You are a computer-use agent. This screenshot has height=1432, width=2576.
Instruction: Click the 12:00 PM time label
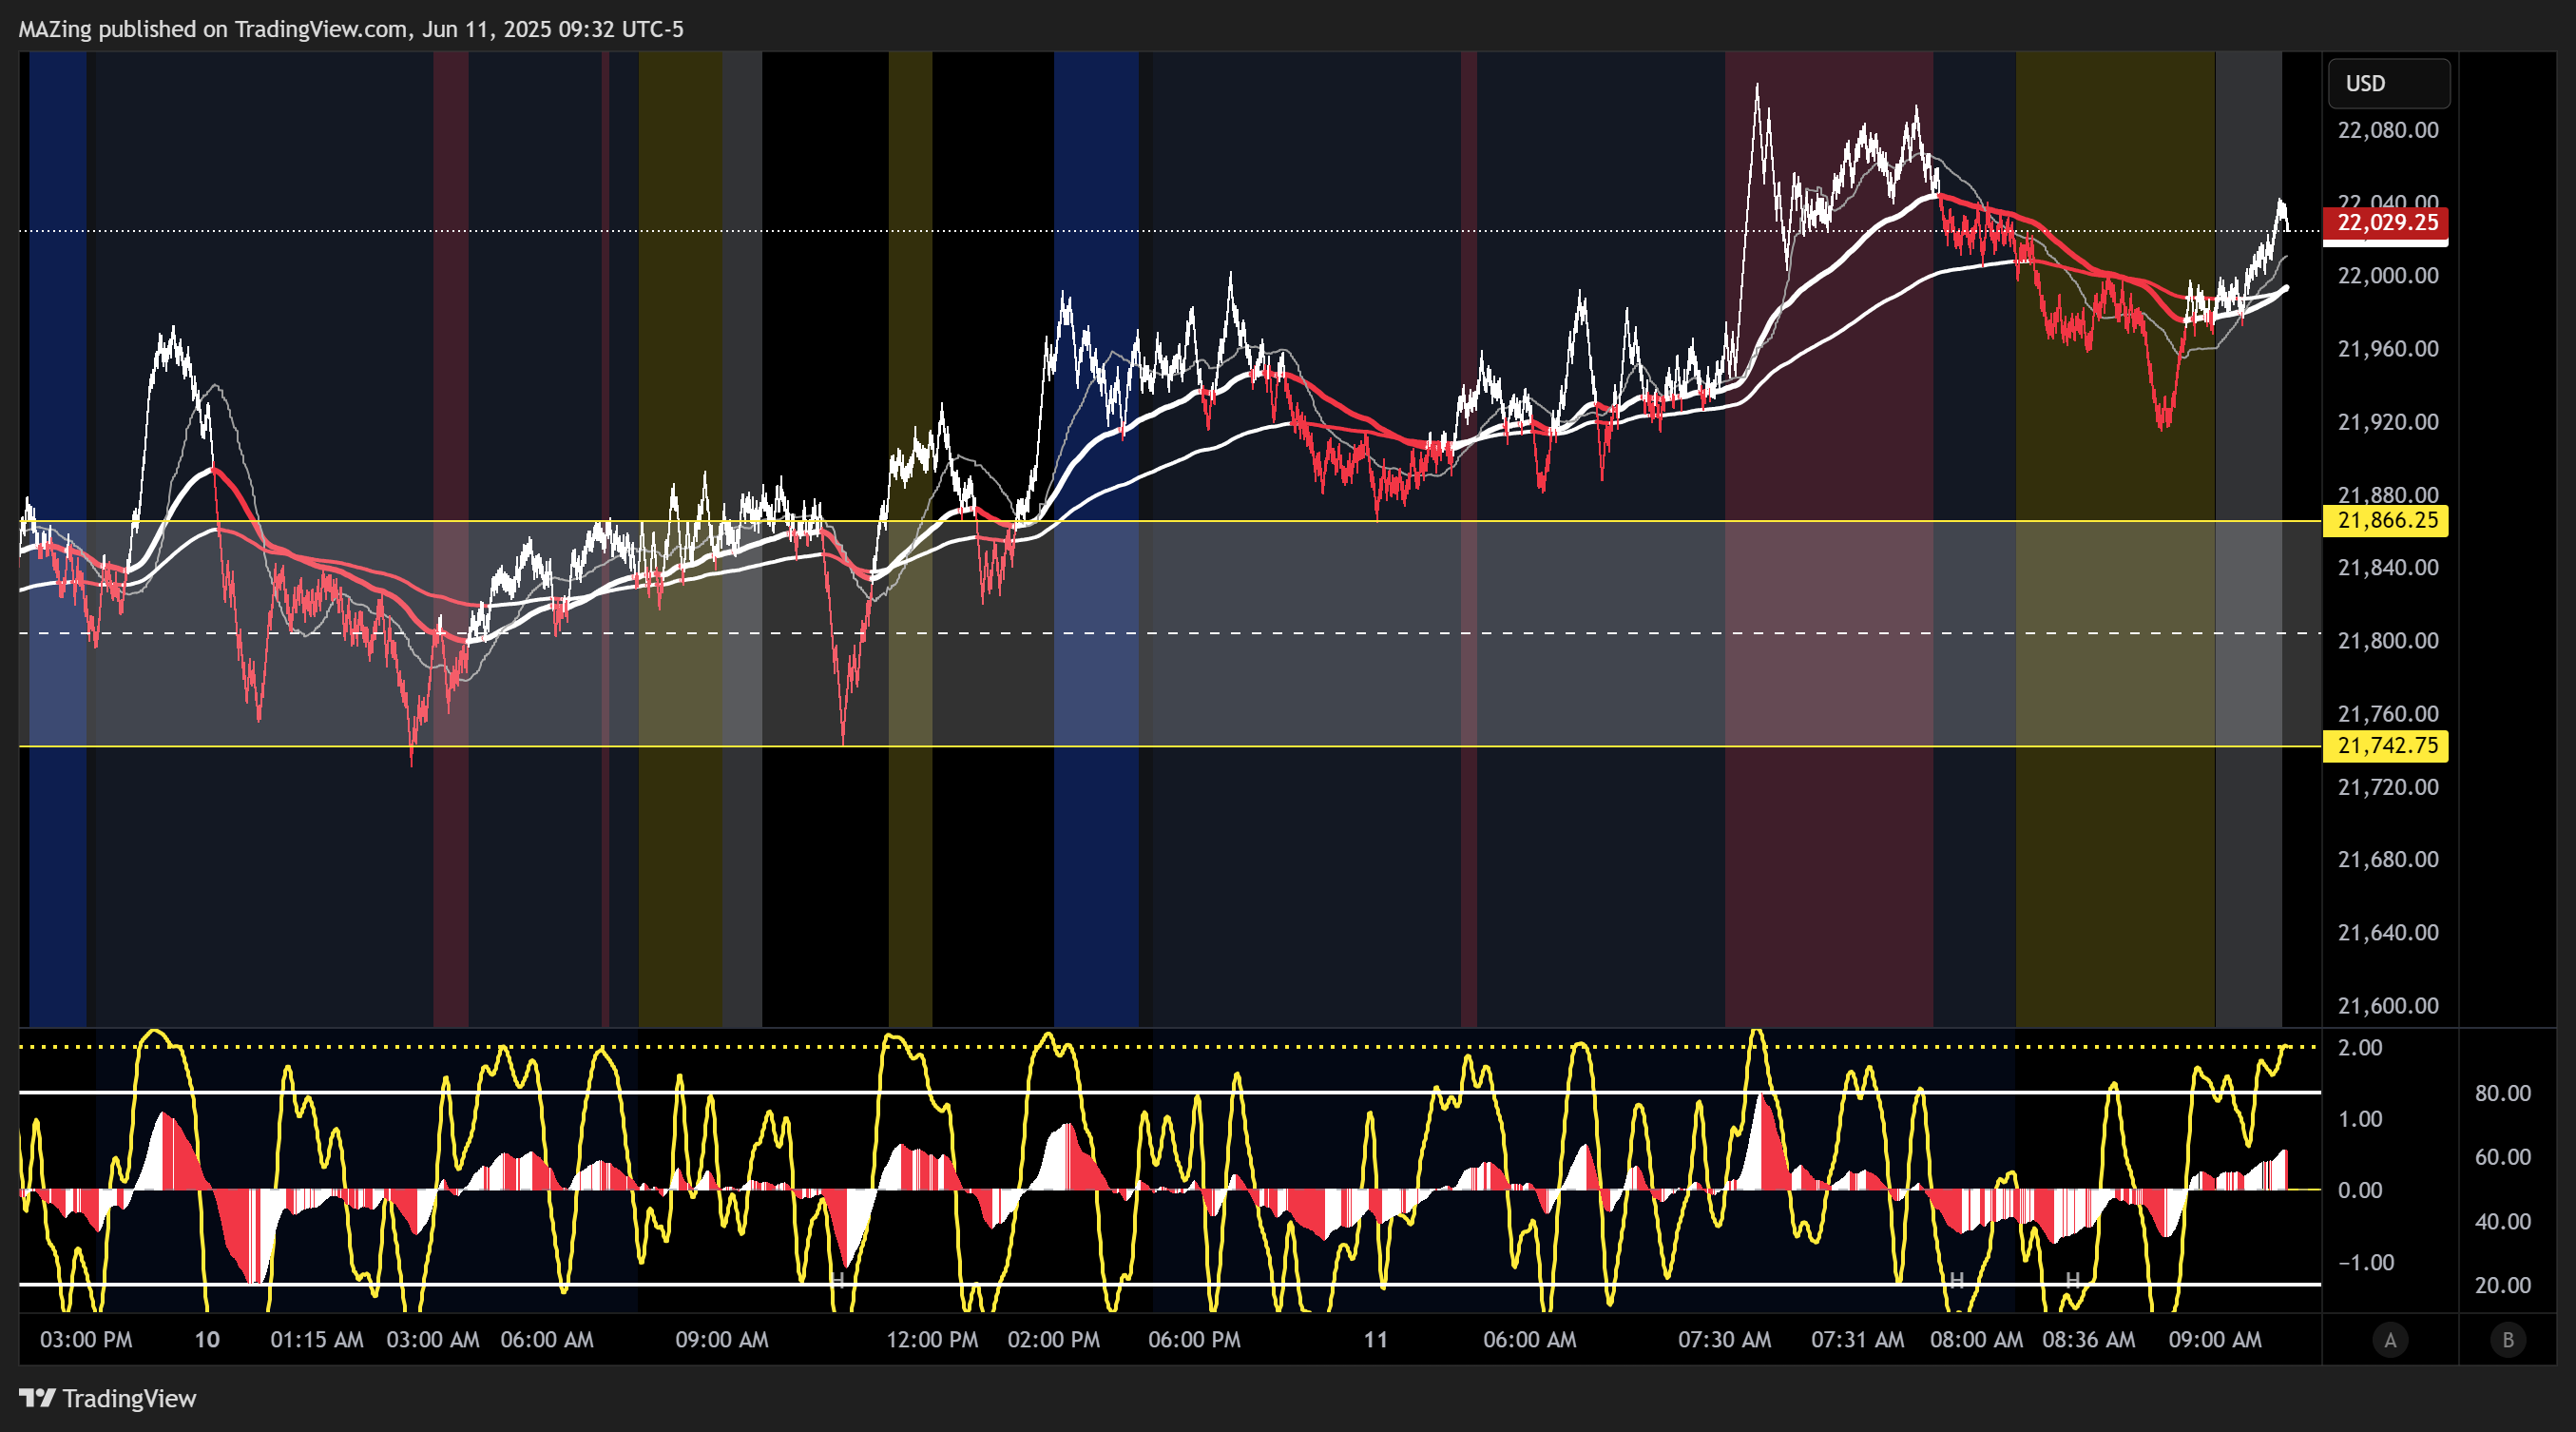932,1339
